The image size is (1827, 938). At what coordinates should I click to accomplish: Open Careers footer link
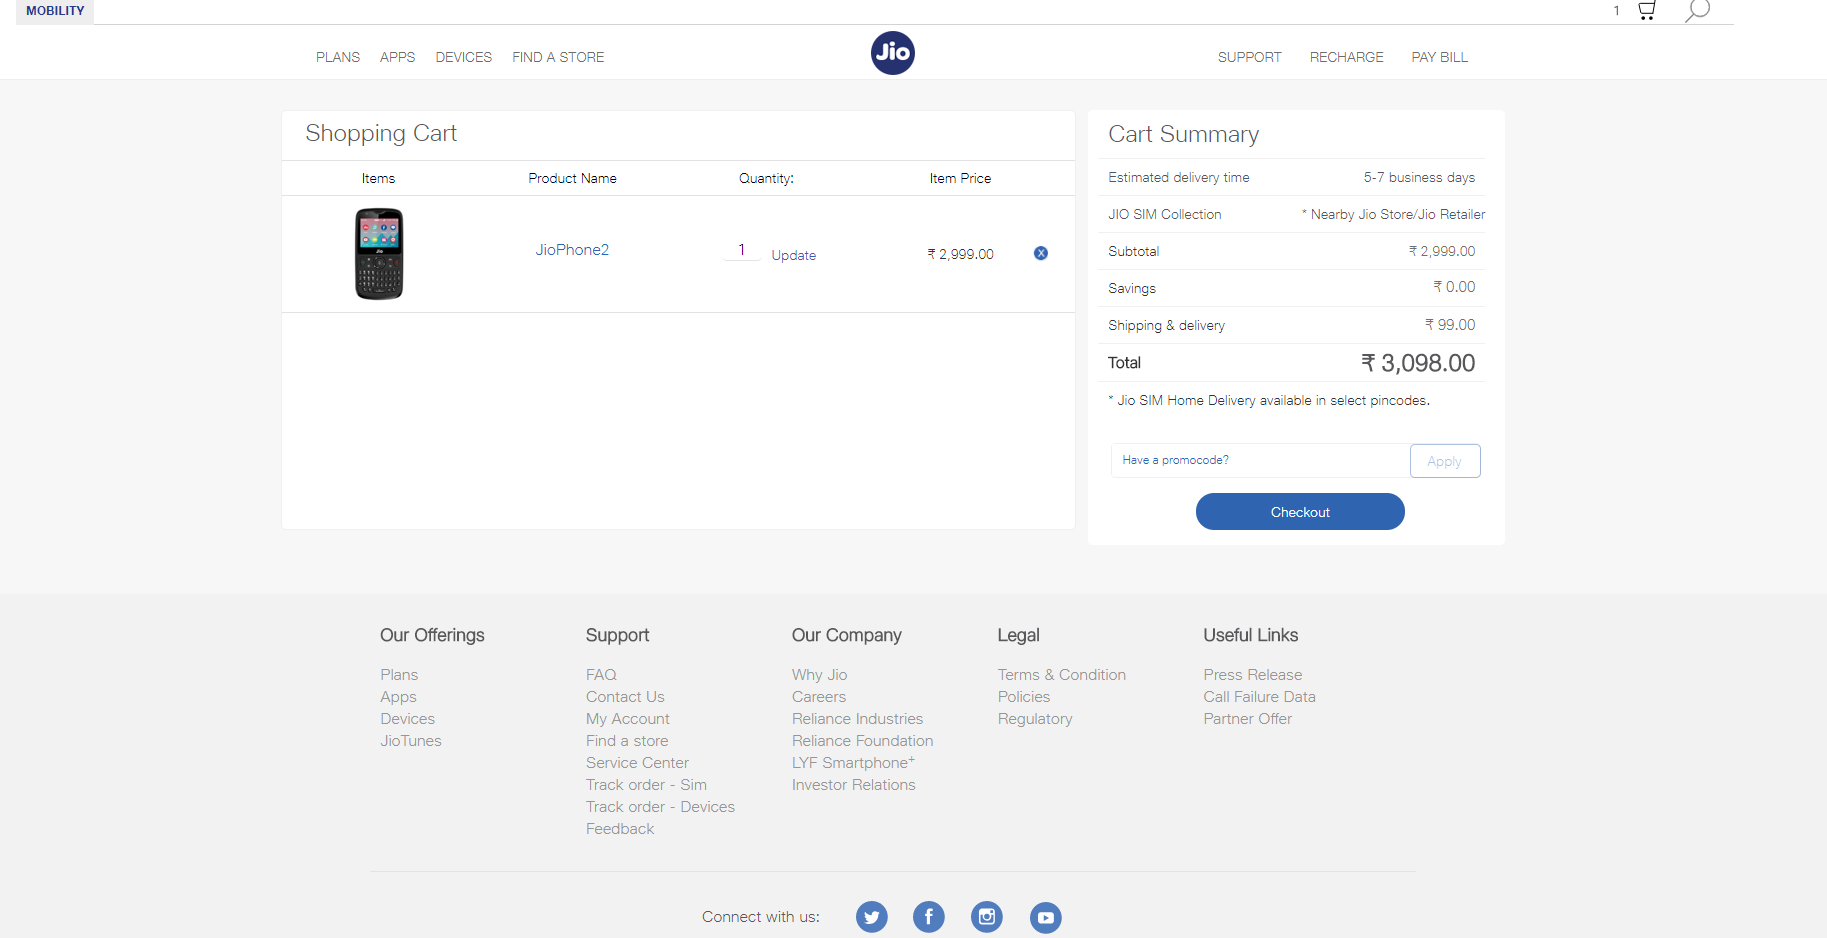pos(819,697)
